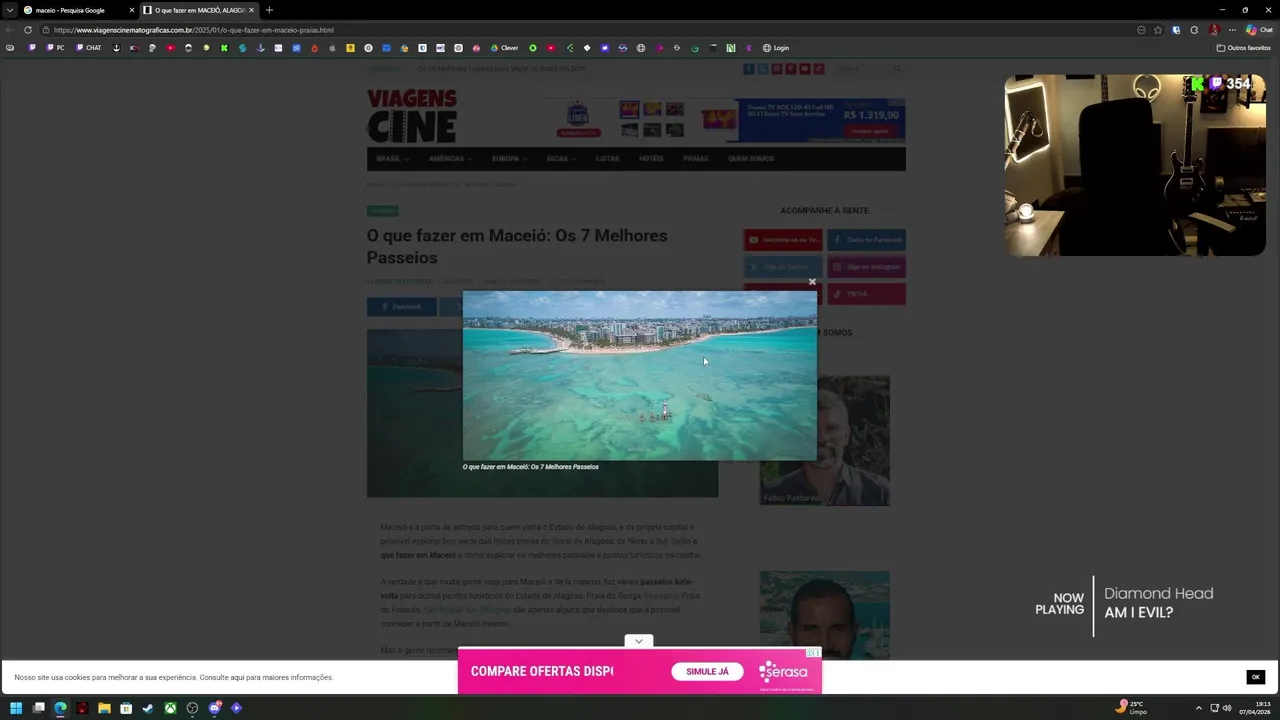Open the 'CHAT' bookmark
Image resolution: width=1280 pixels, height=720 pixels.
[89, 48]
